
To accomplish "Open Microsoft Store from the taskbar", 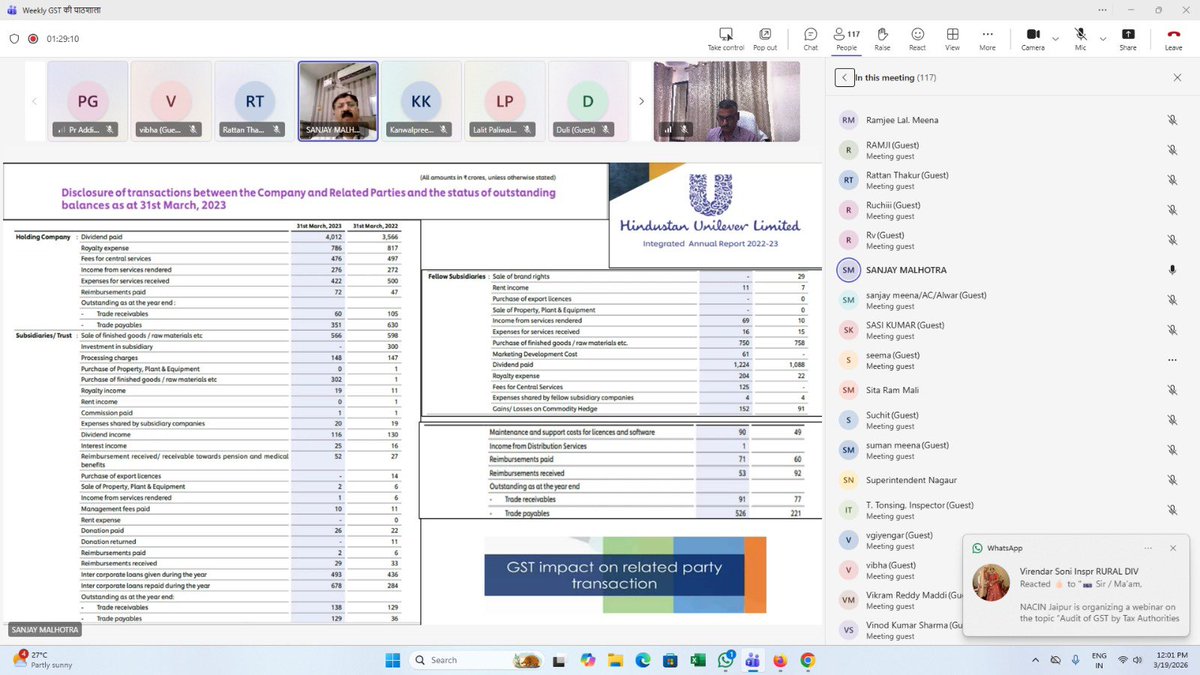I will click(x=670, y=660).
